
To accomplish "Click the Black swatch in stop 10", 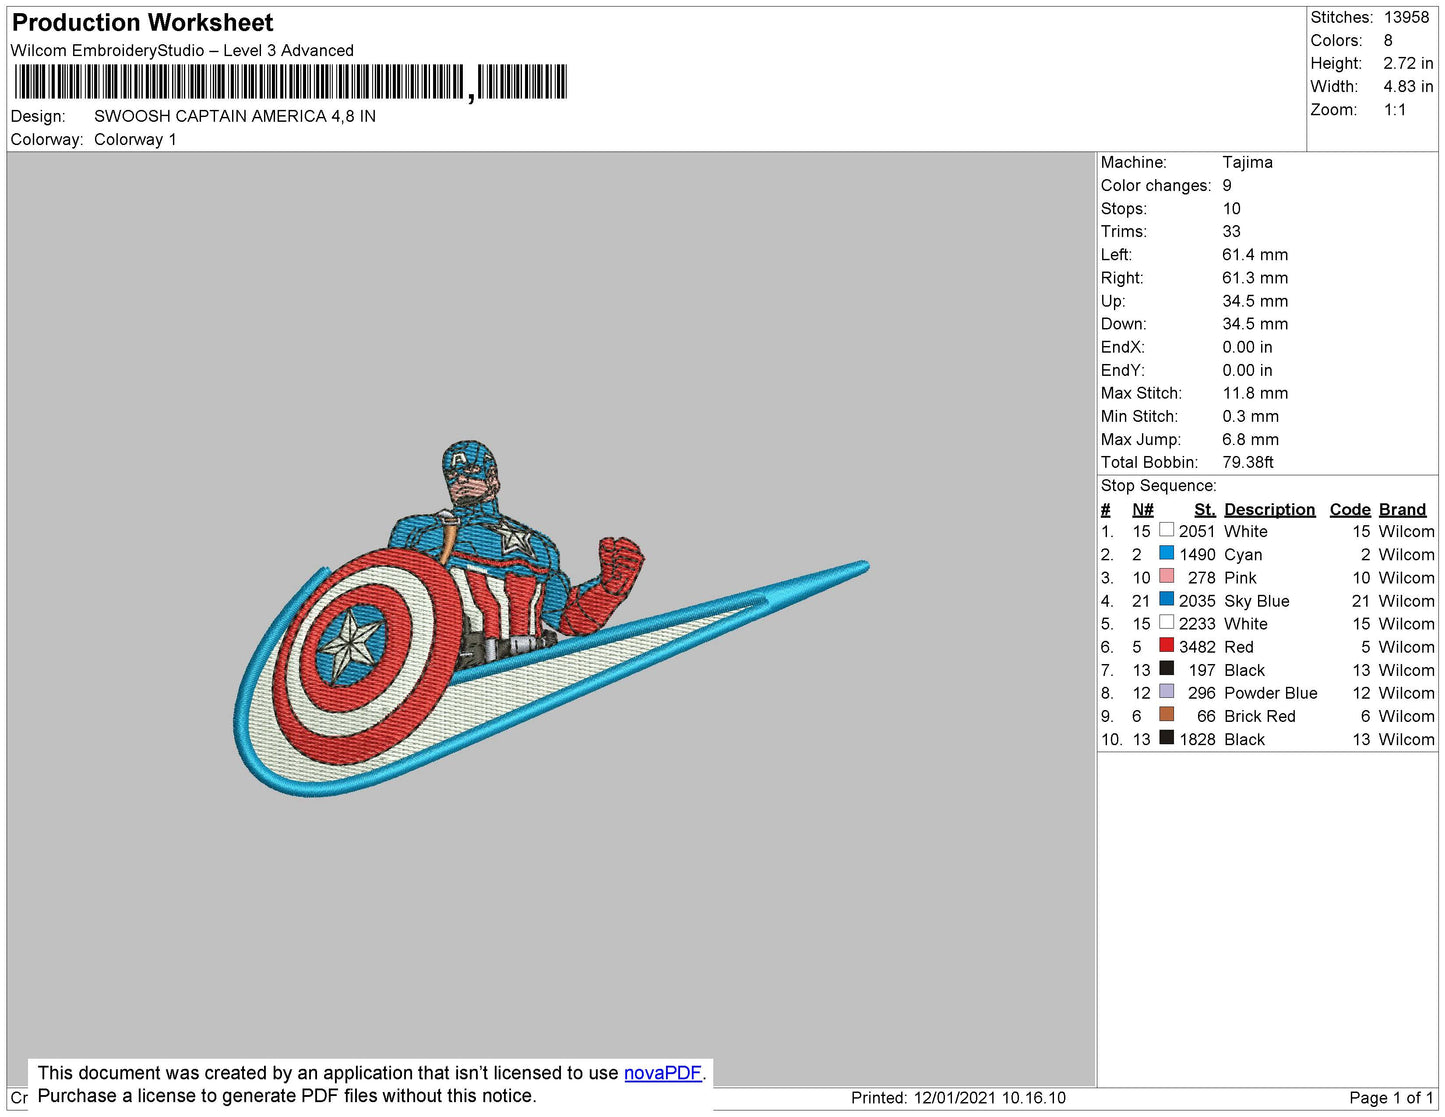I will click(x=1166, y=737).
